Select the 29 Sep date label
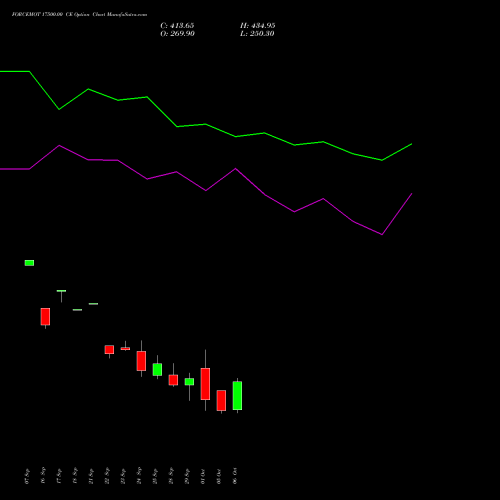Screen dimensions: 500x500 click(187, 476)
